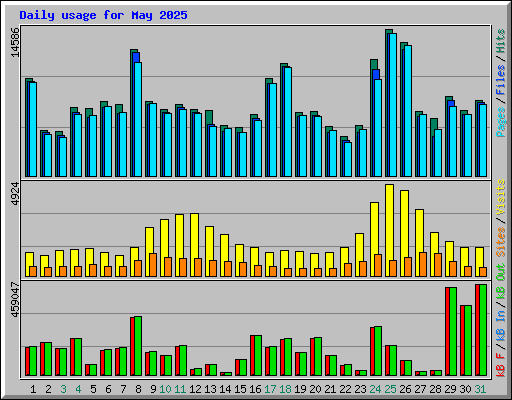This screenshot has width=512, height=400.
Task: Click the green weekend label for day 31
Action: (x=480, y=389)
